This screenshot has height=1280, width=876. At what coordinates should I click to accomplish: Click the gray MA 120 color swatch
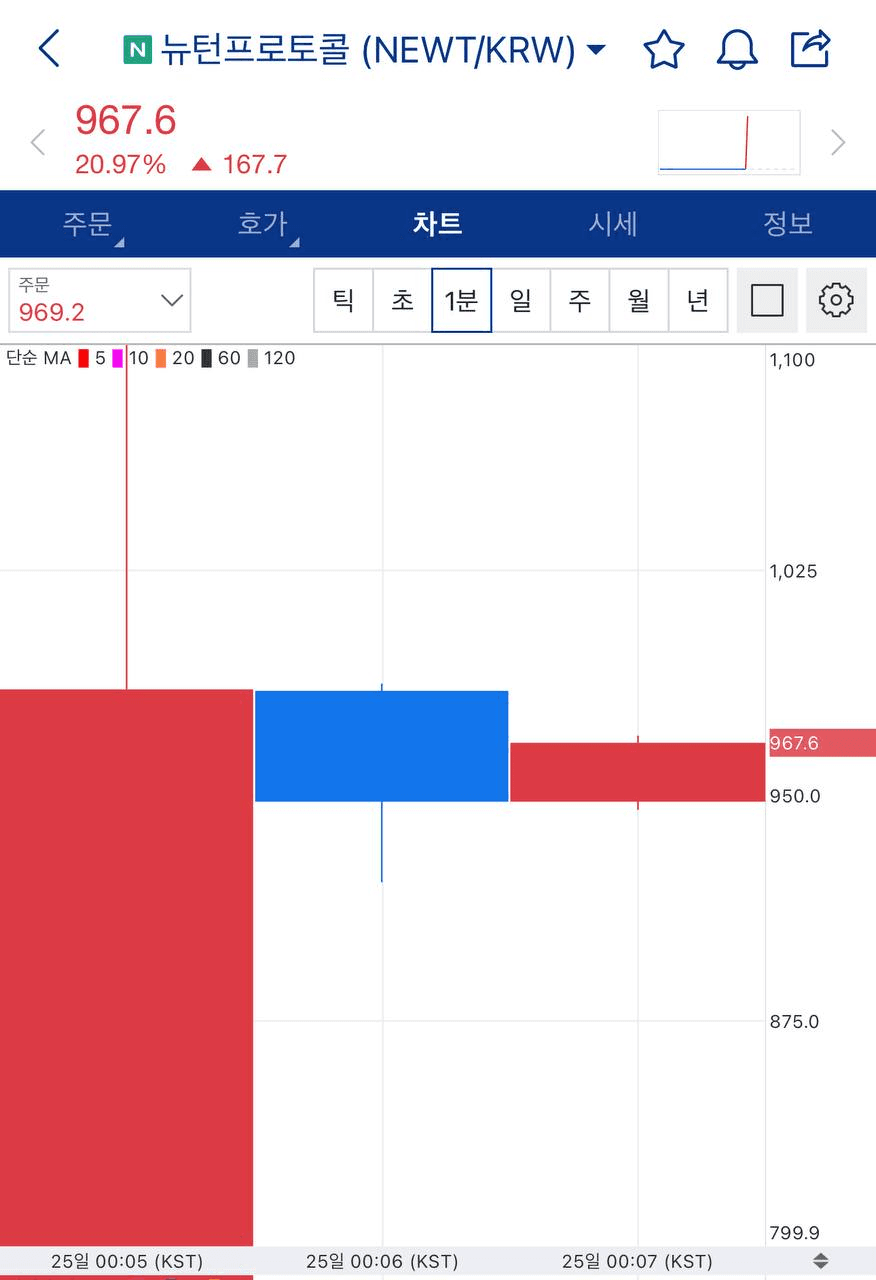tap(253, 358)
